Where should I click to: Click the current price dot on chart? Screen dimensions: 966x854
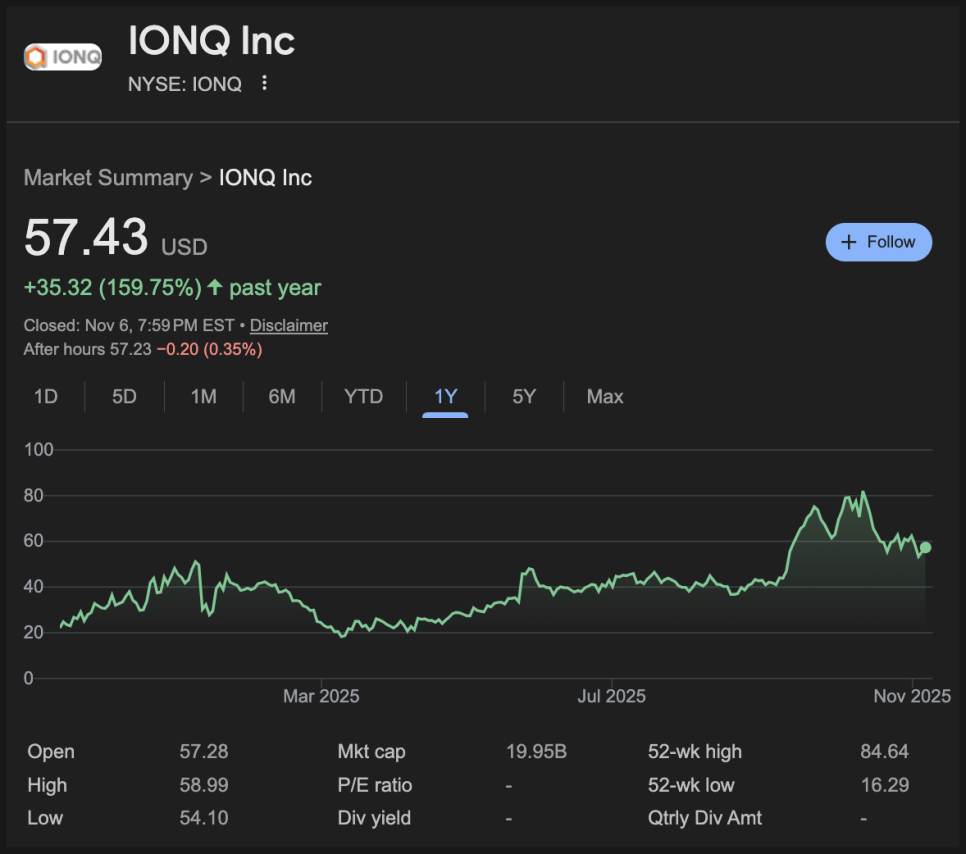pos(926,547)
